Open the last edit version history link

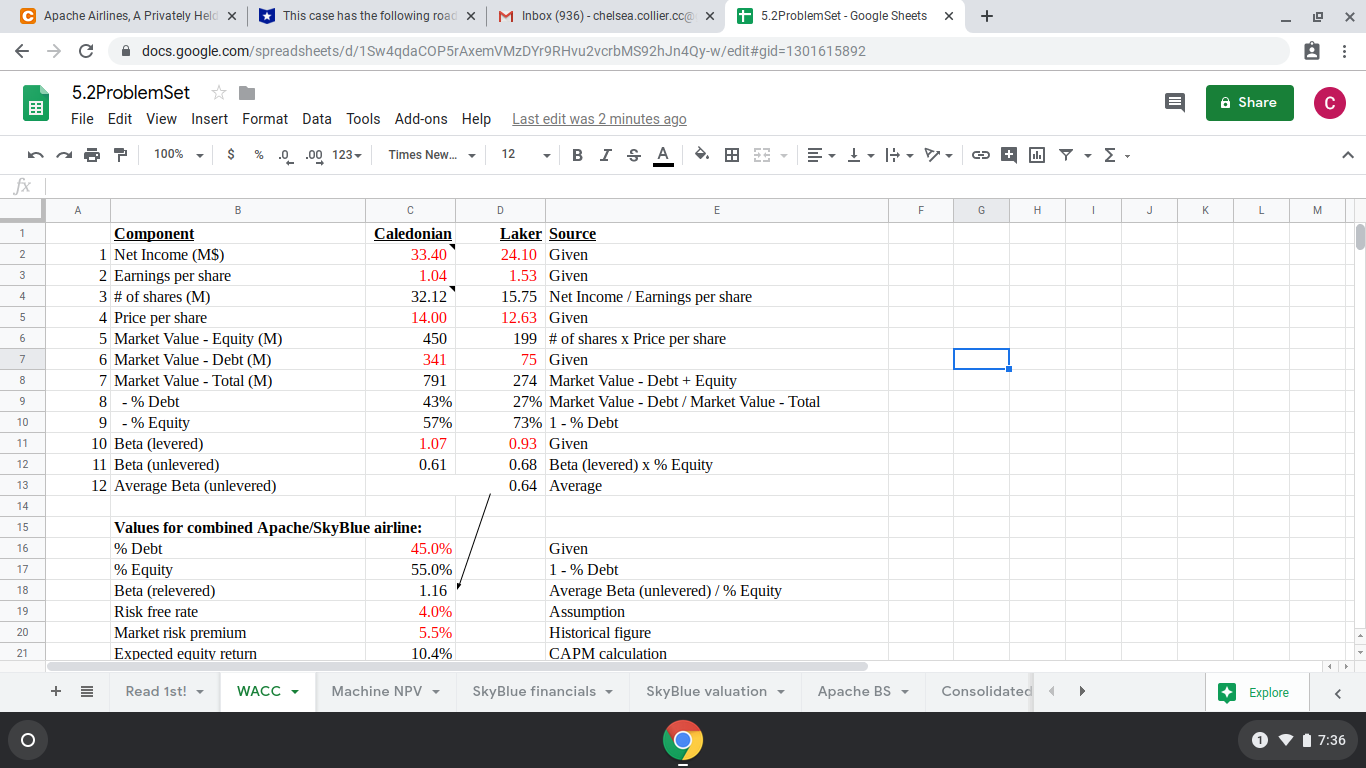(x=599, y=119)
